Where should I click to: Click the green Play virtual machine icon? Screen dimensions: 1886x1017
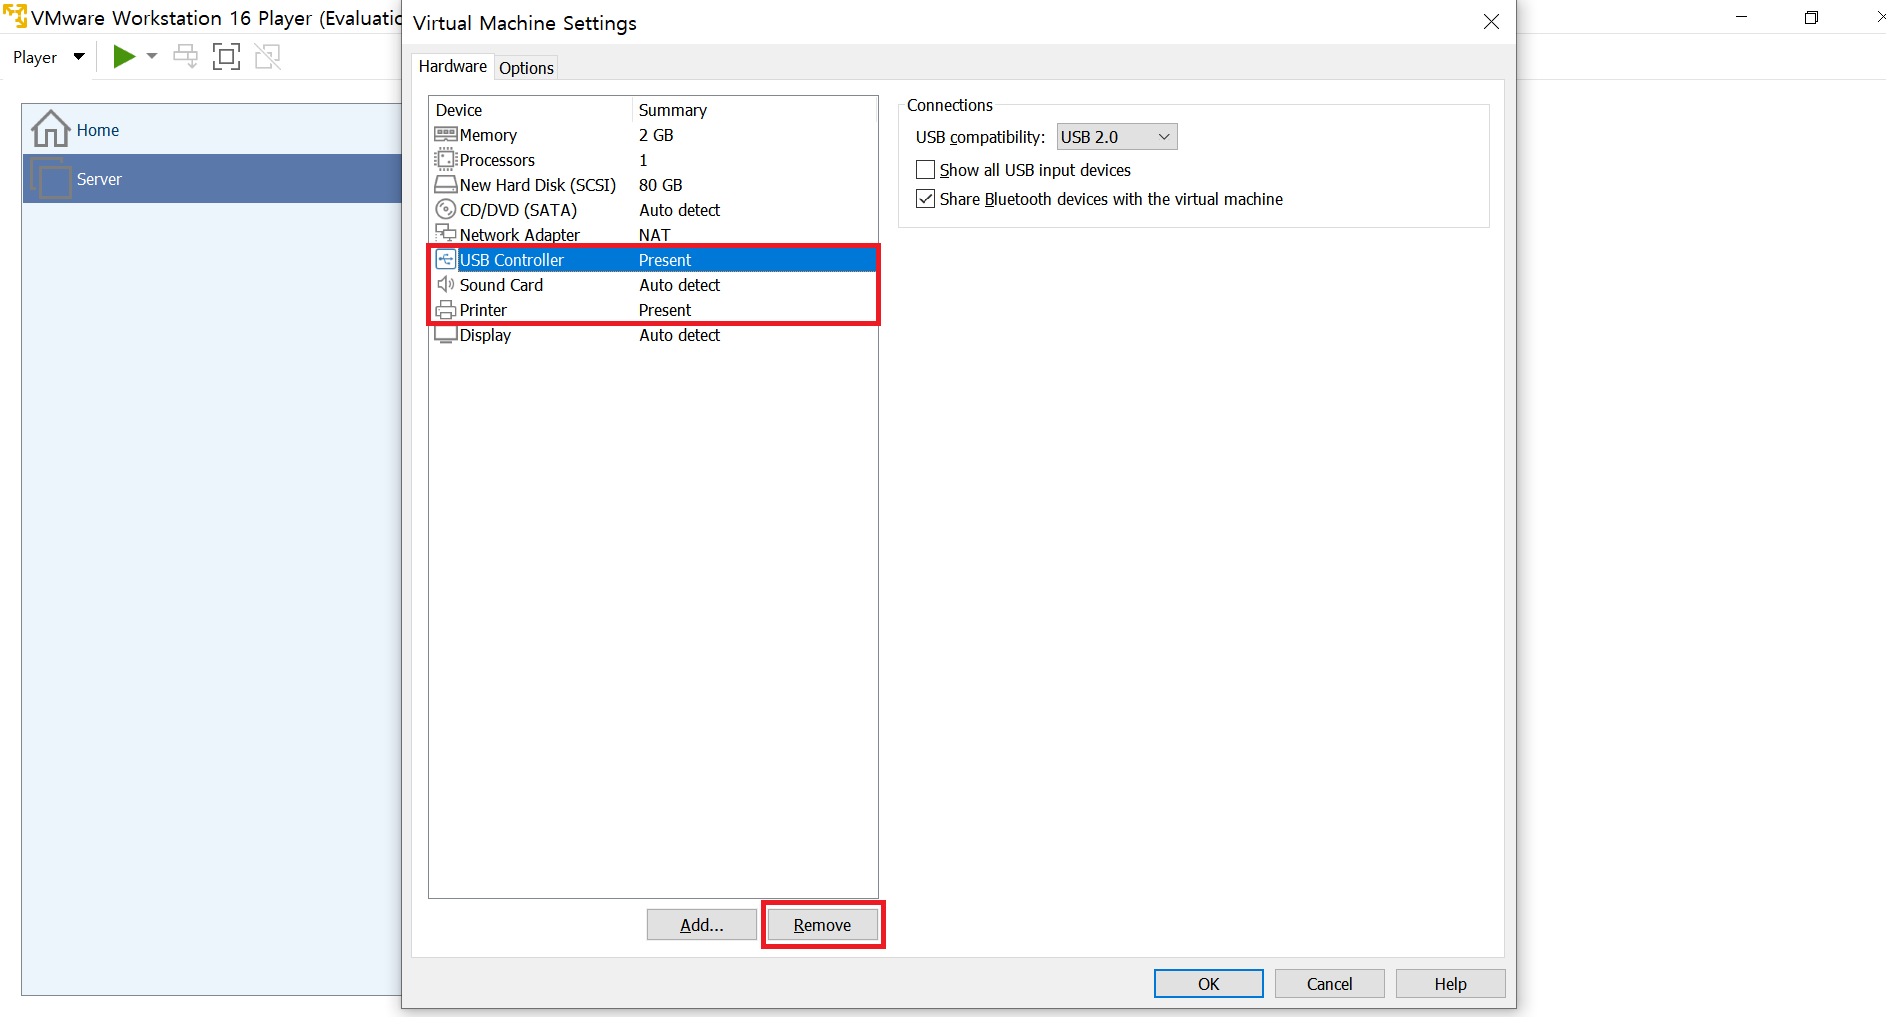[124, 56]
